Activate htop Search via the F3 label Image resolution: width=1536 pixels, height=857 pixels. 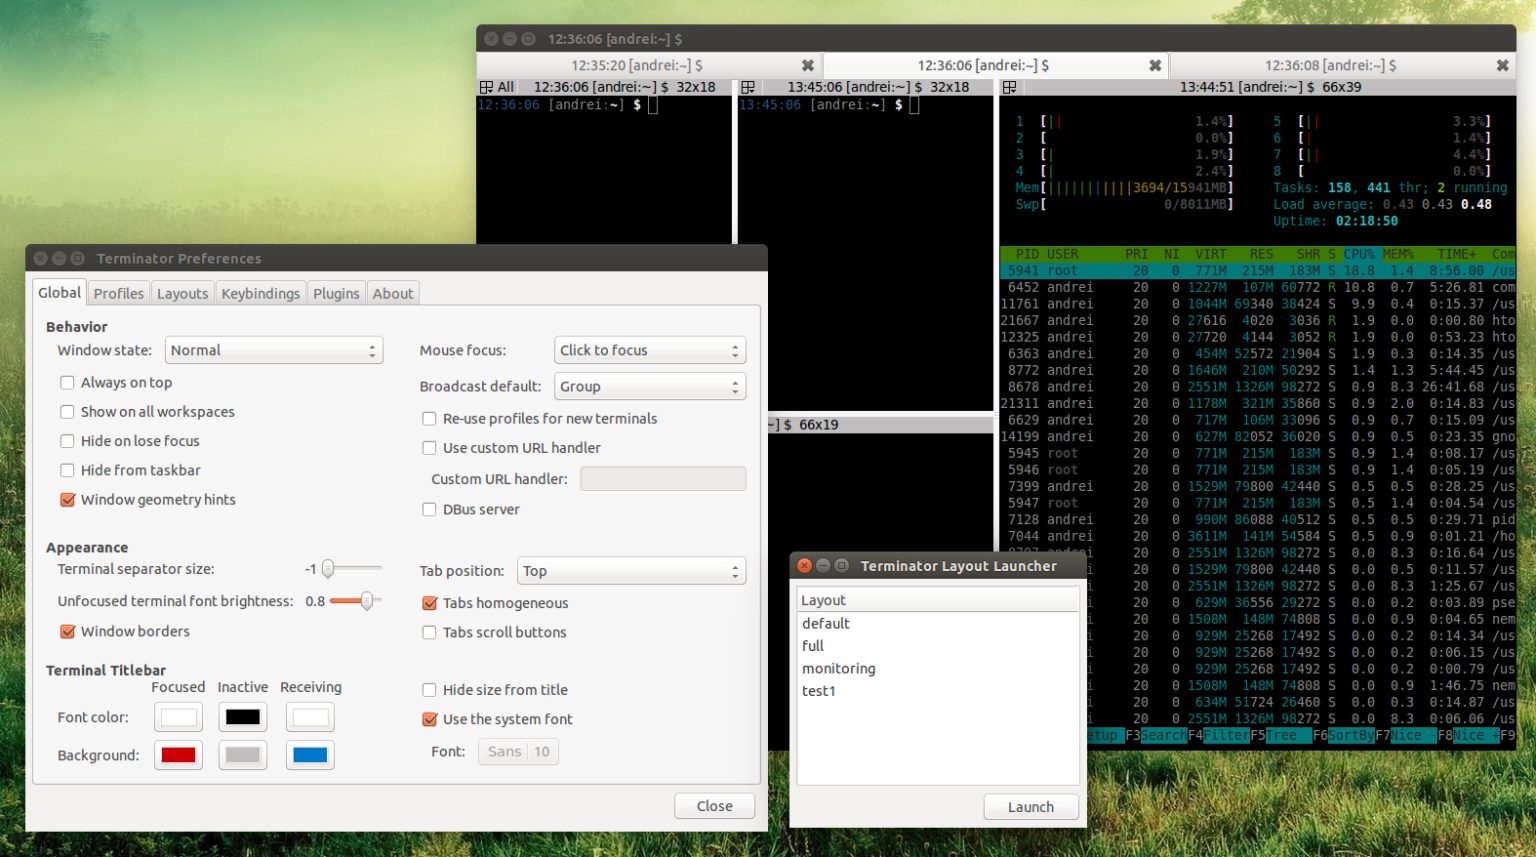[x=1163, y=735]
